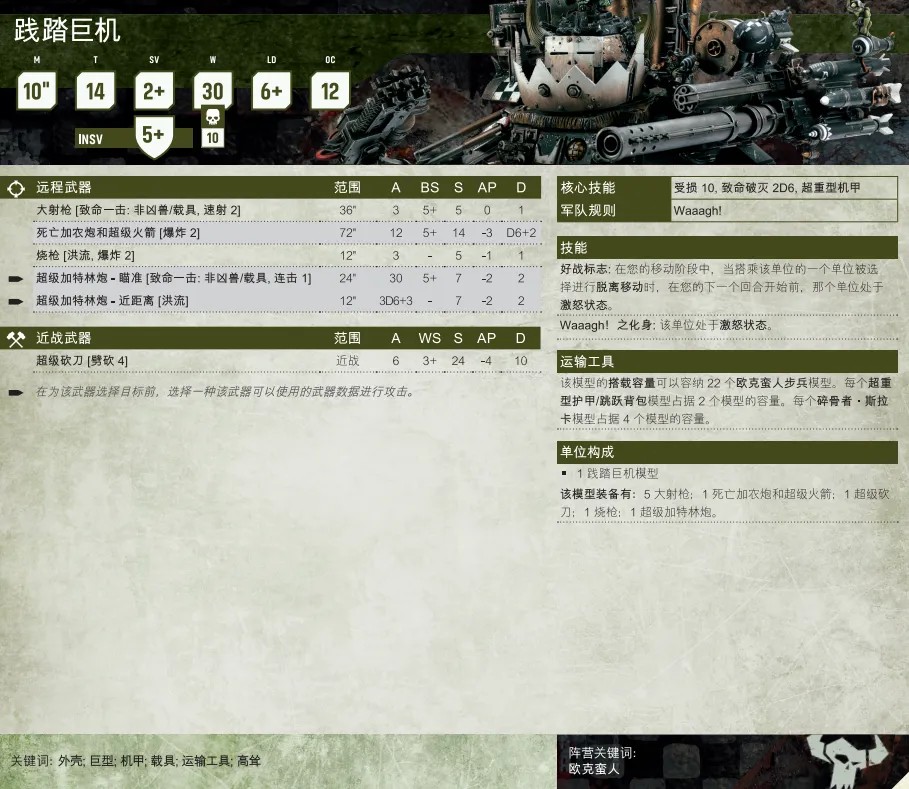The width and height of the screenshot is (909, 789).
Task: Click the arrow marker beside 超级加特林炮 – 瞄准
Action: (x=16, y=279)
